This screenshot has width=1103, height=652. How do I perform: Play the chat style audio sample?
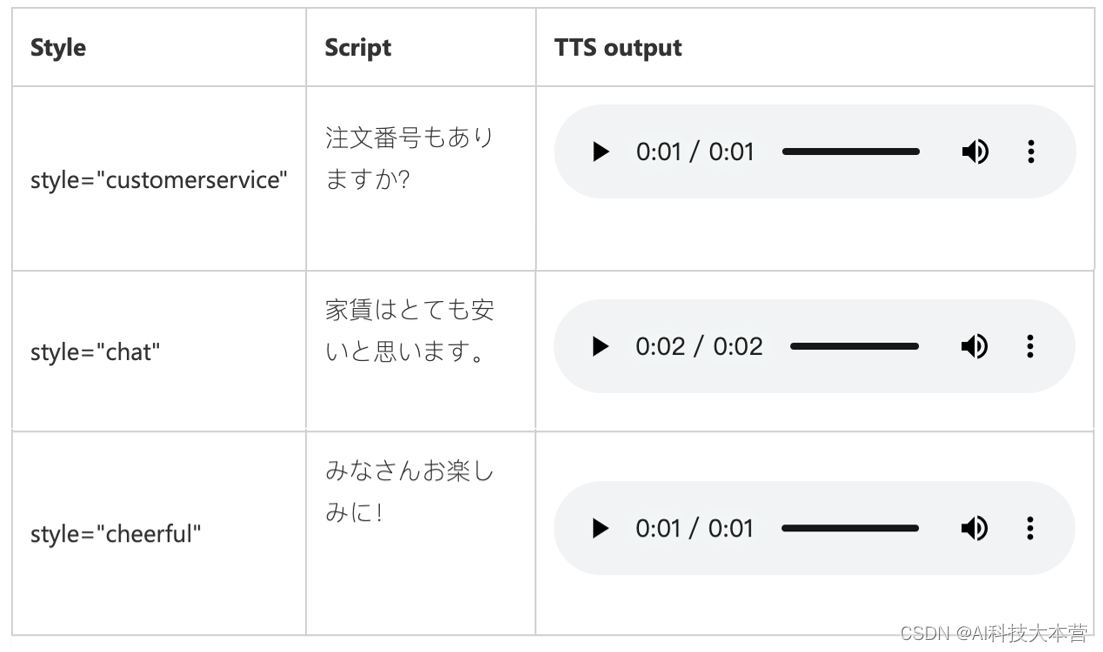click(600, 347)
